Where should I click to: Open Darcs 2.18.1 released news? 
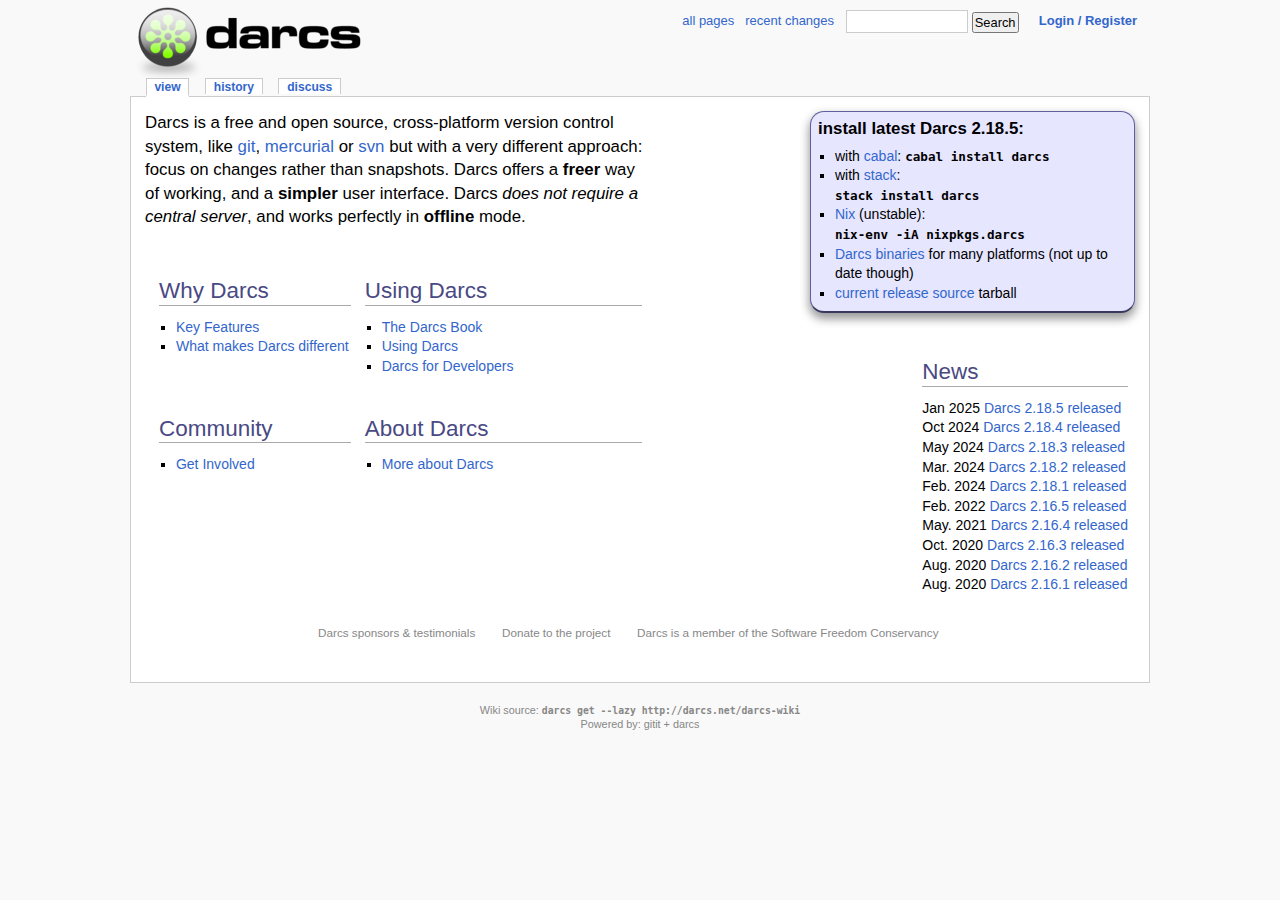[x=1058, y=486]
